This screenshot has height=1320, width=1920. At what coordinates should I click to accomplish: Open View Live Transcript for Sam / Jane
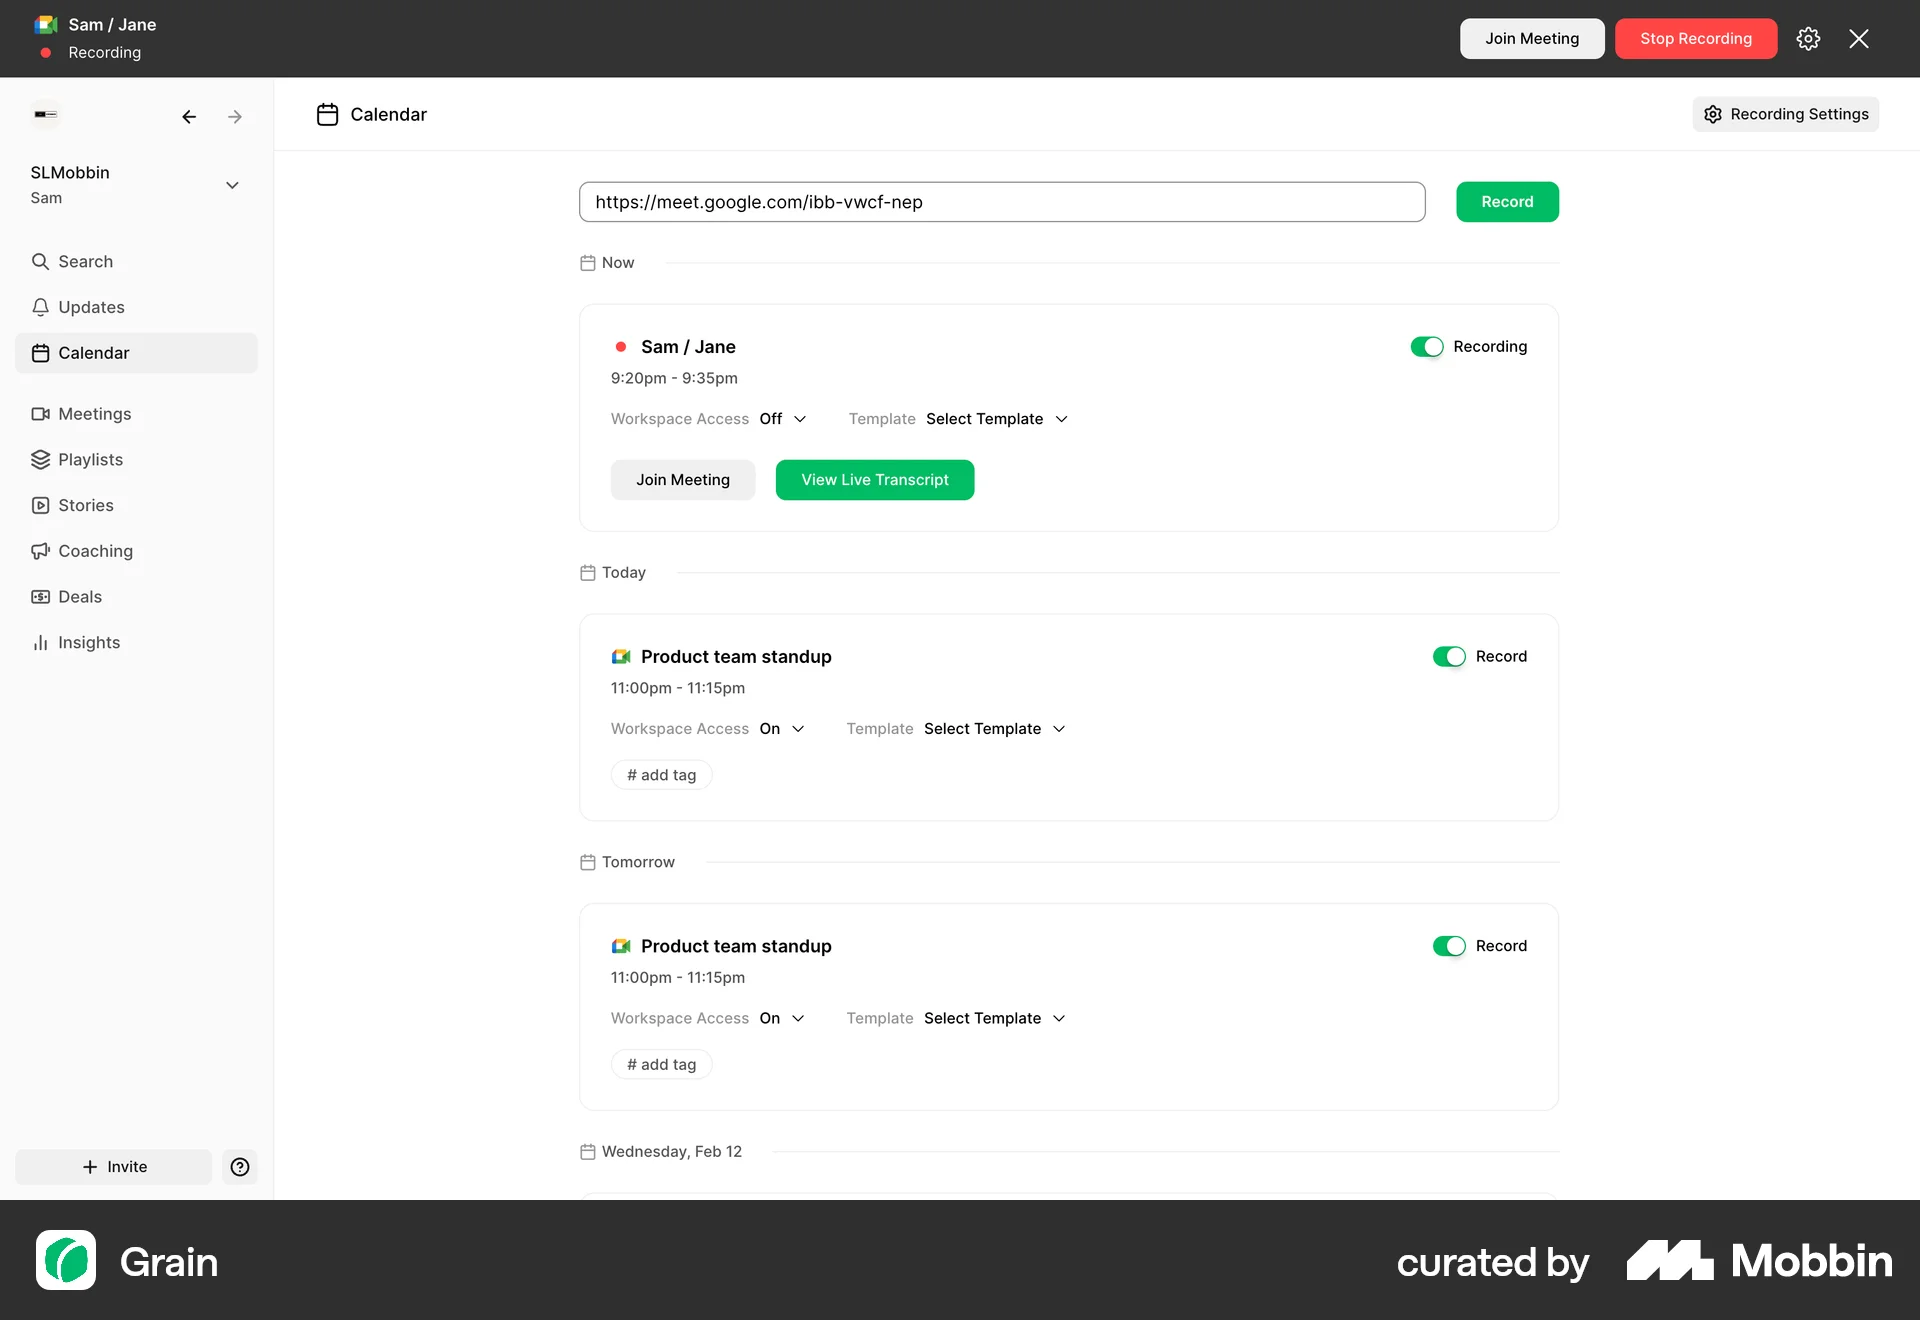[875, 479]
